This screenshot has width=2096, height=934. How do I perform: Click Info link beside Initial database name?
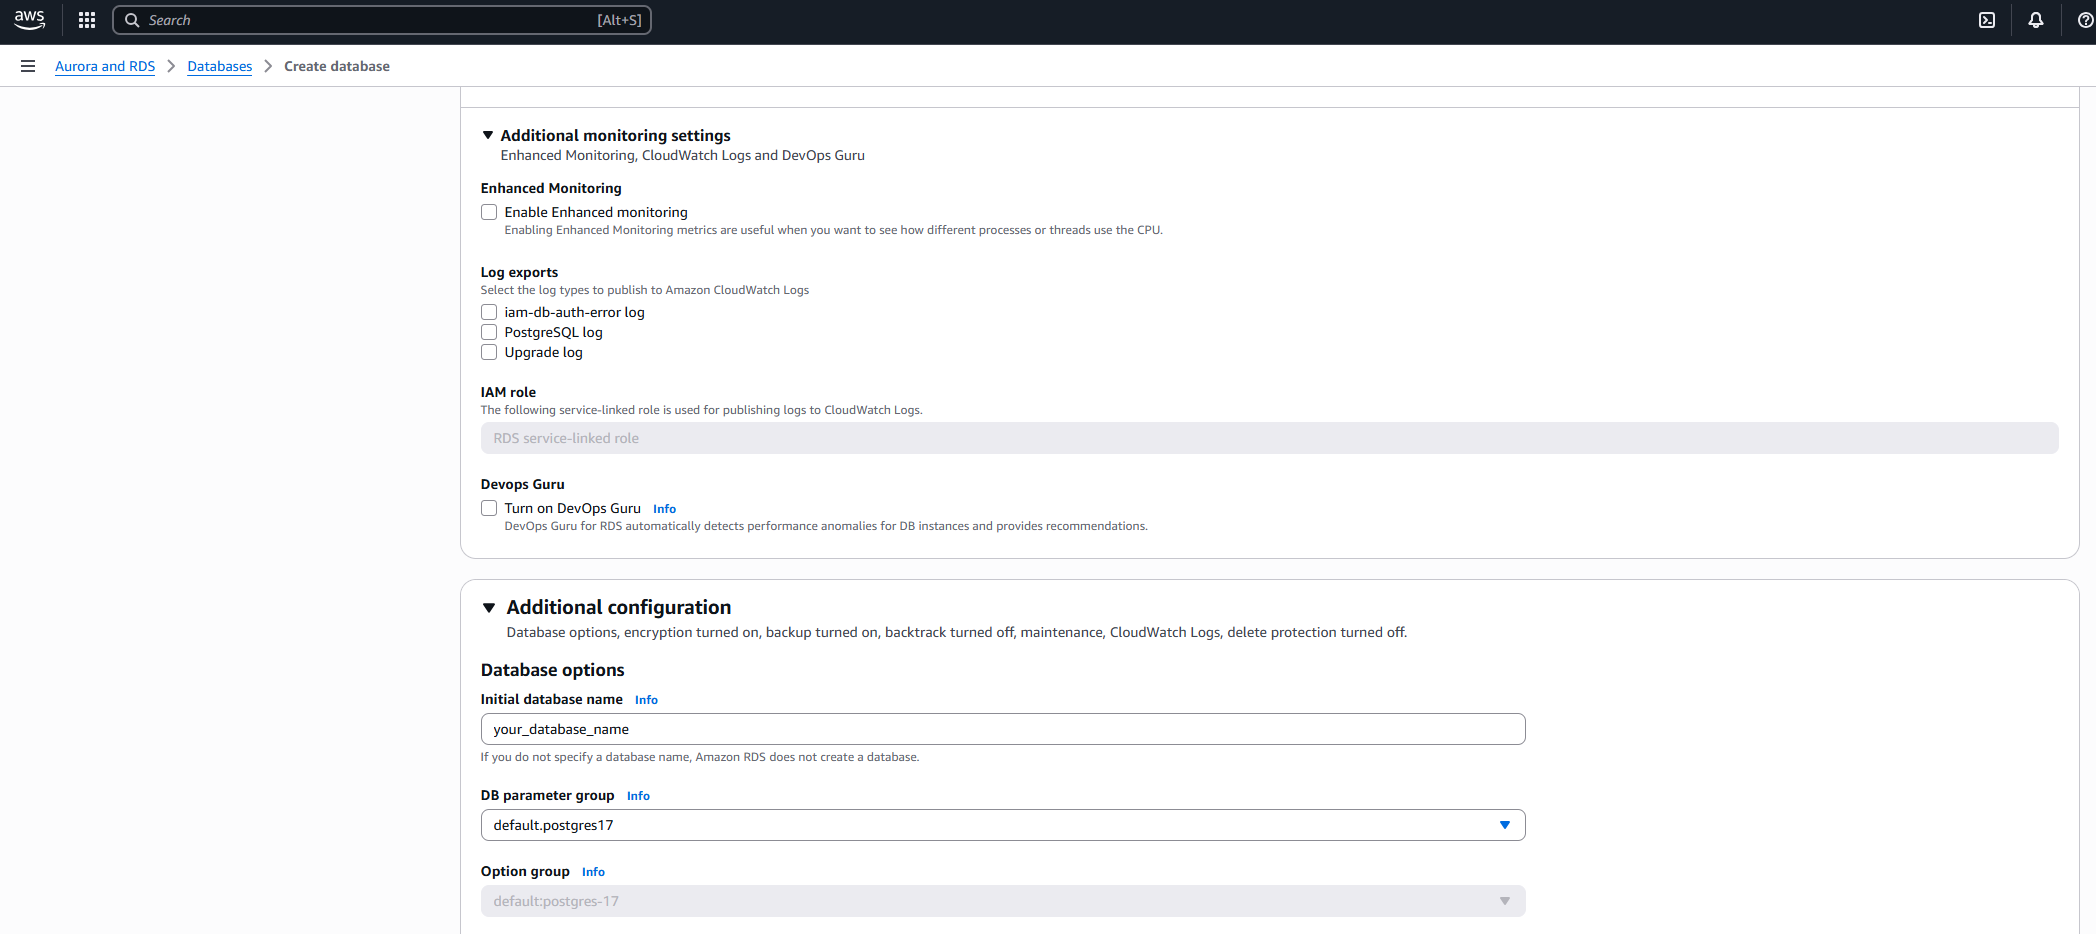pyautogui.click(x=646, y=700)
